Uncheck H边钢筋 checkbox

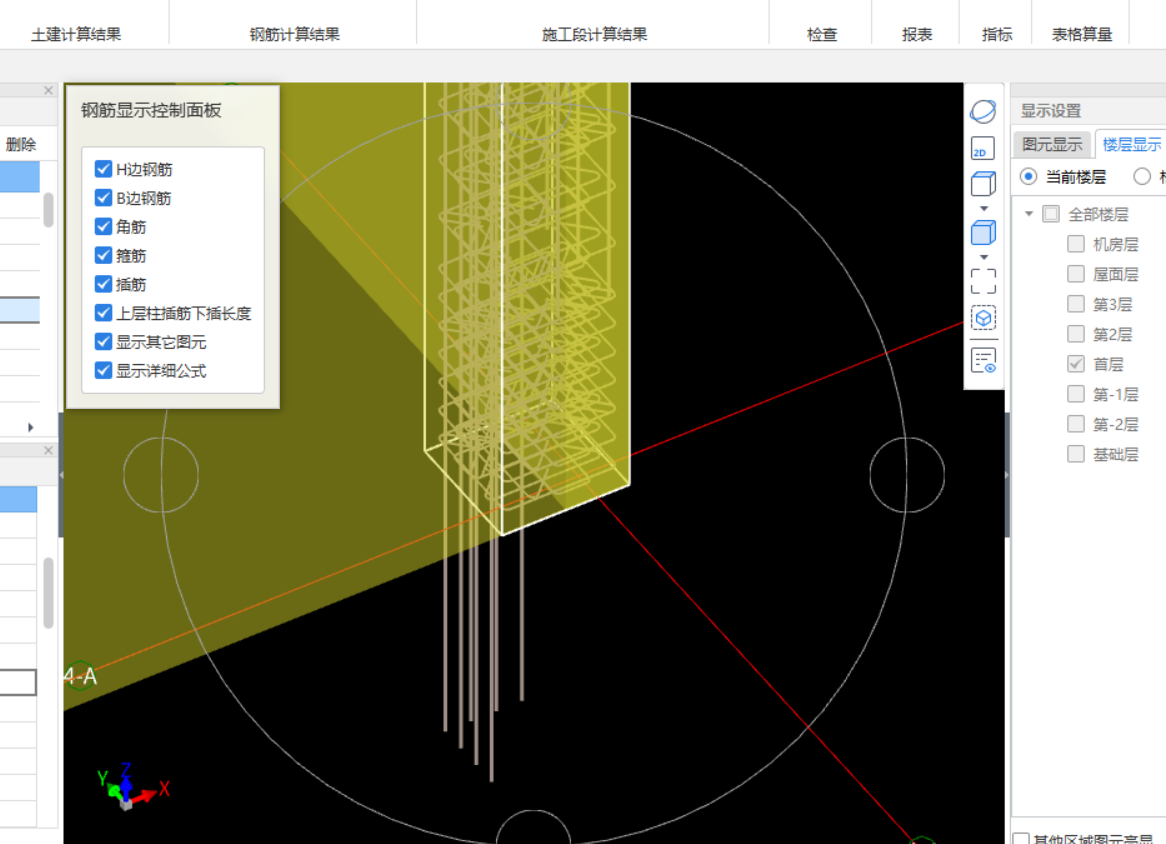tap(103, 169)
